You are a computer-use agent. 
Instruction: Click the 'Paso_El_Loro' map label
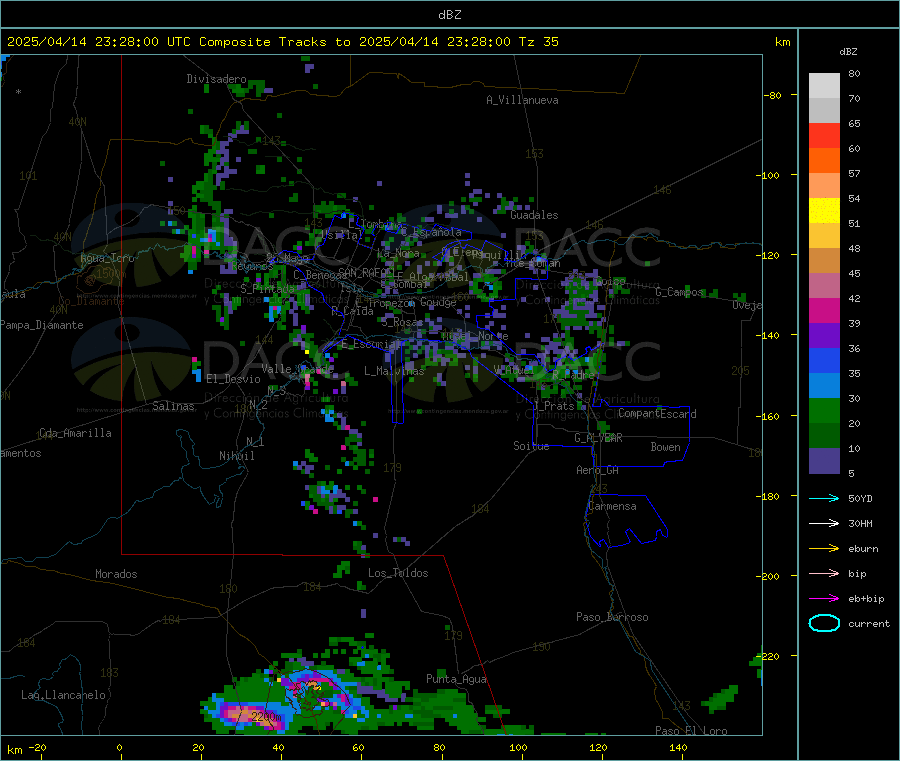[x=691, y=731]
